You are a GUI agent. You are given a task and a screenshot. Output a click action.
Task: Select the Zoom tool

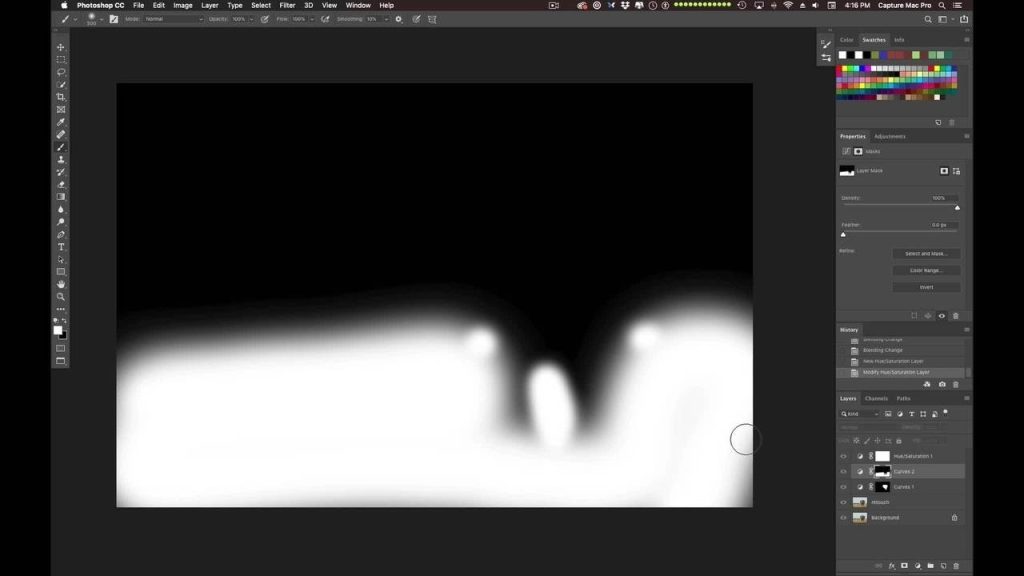click(61, 296)
